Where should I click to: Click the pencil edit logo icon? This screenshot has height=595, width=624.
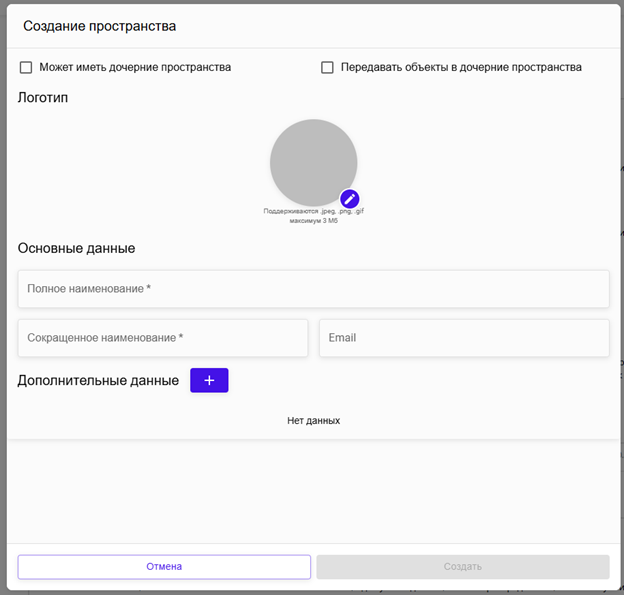coord(350,199)
